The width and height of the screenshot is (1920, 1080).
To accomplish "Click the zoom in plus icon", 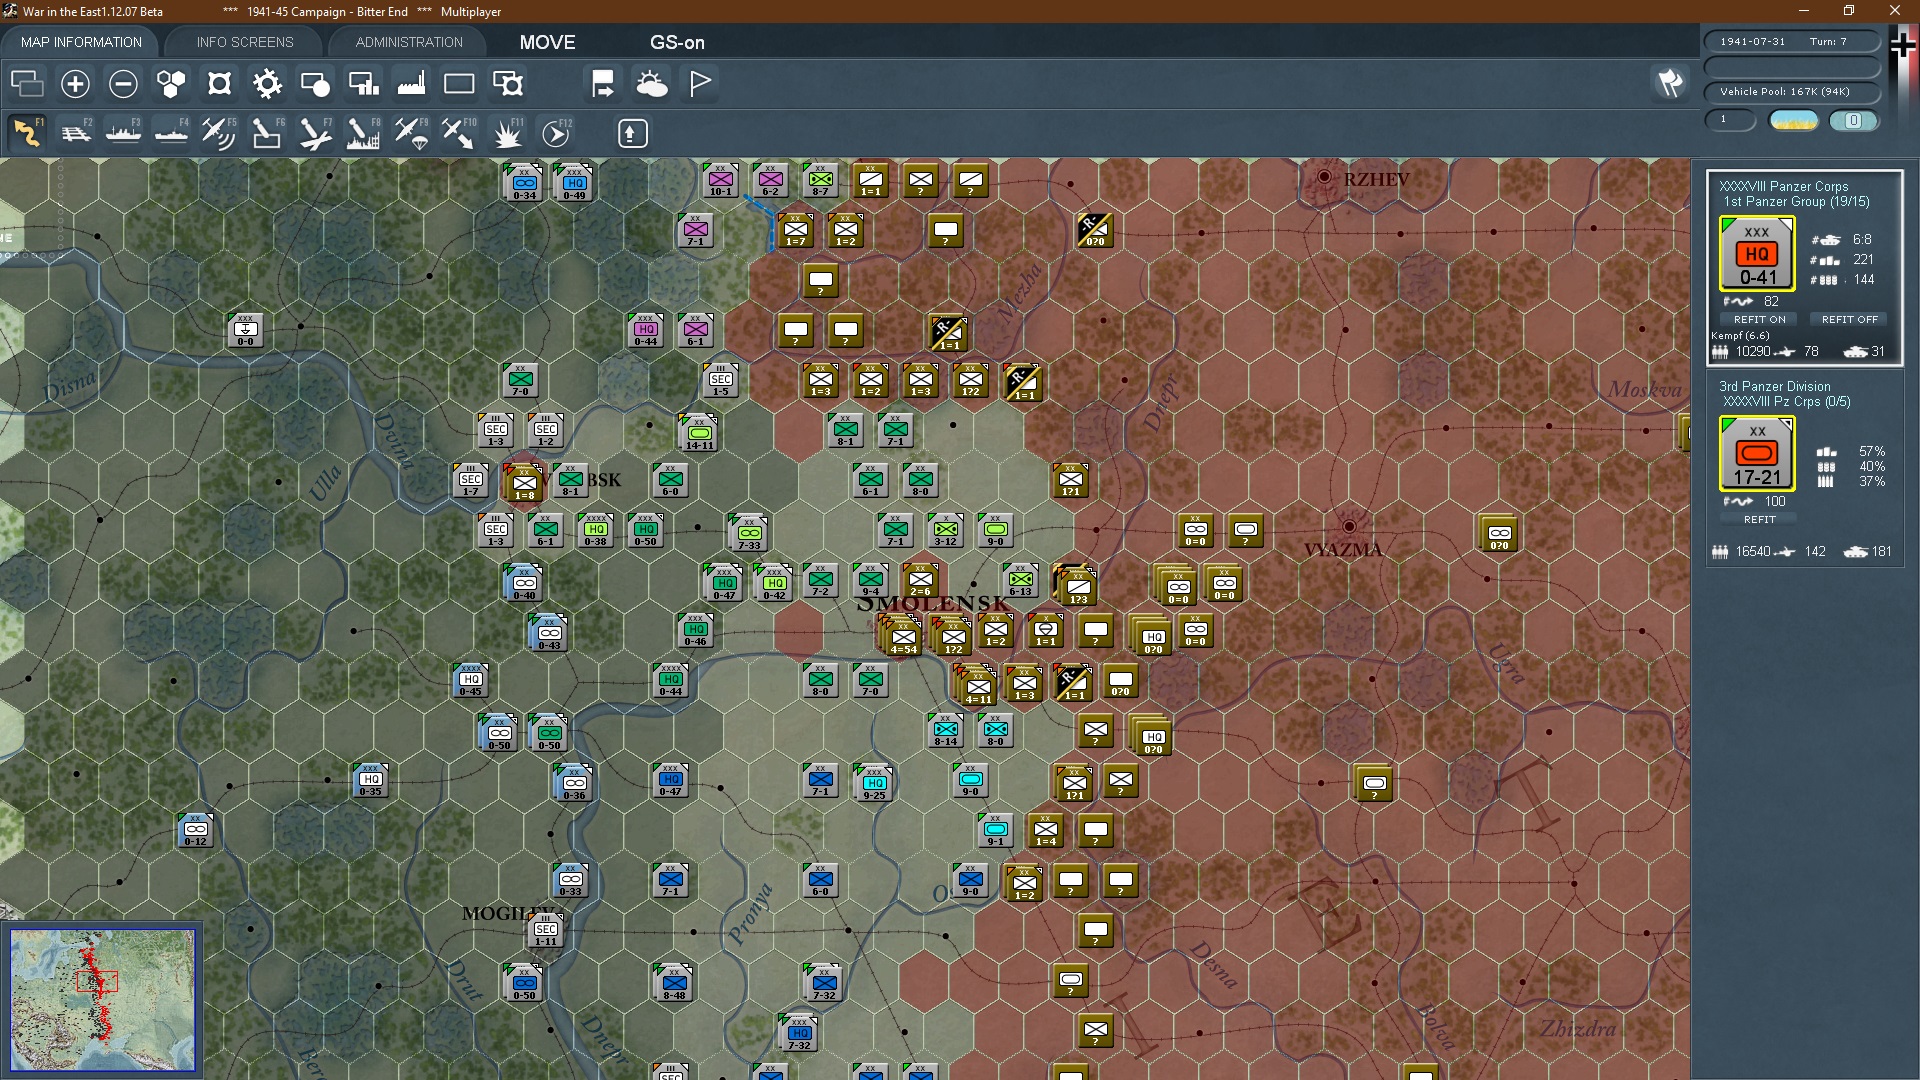I will point(75,84).
